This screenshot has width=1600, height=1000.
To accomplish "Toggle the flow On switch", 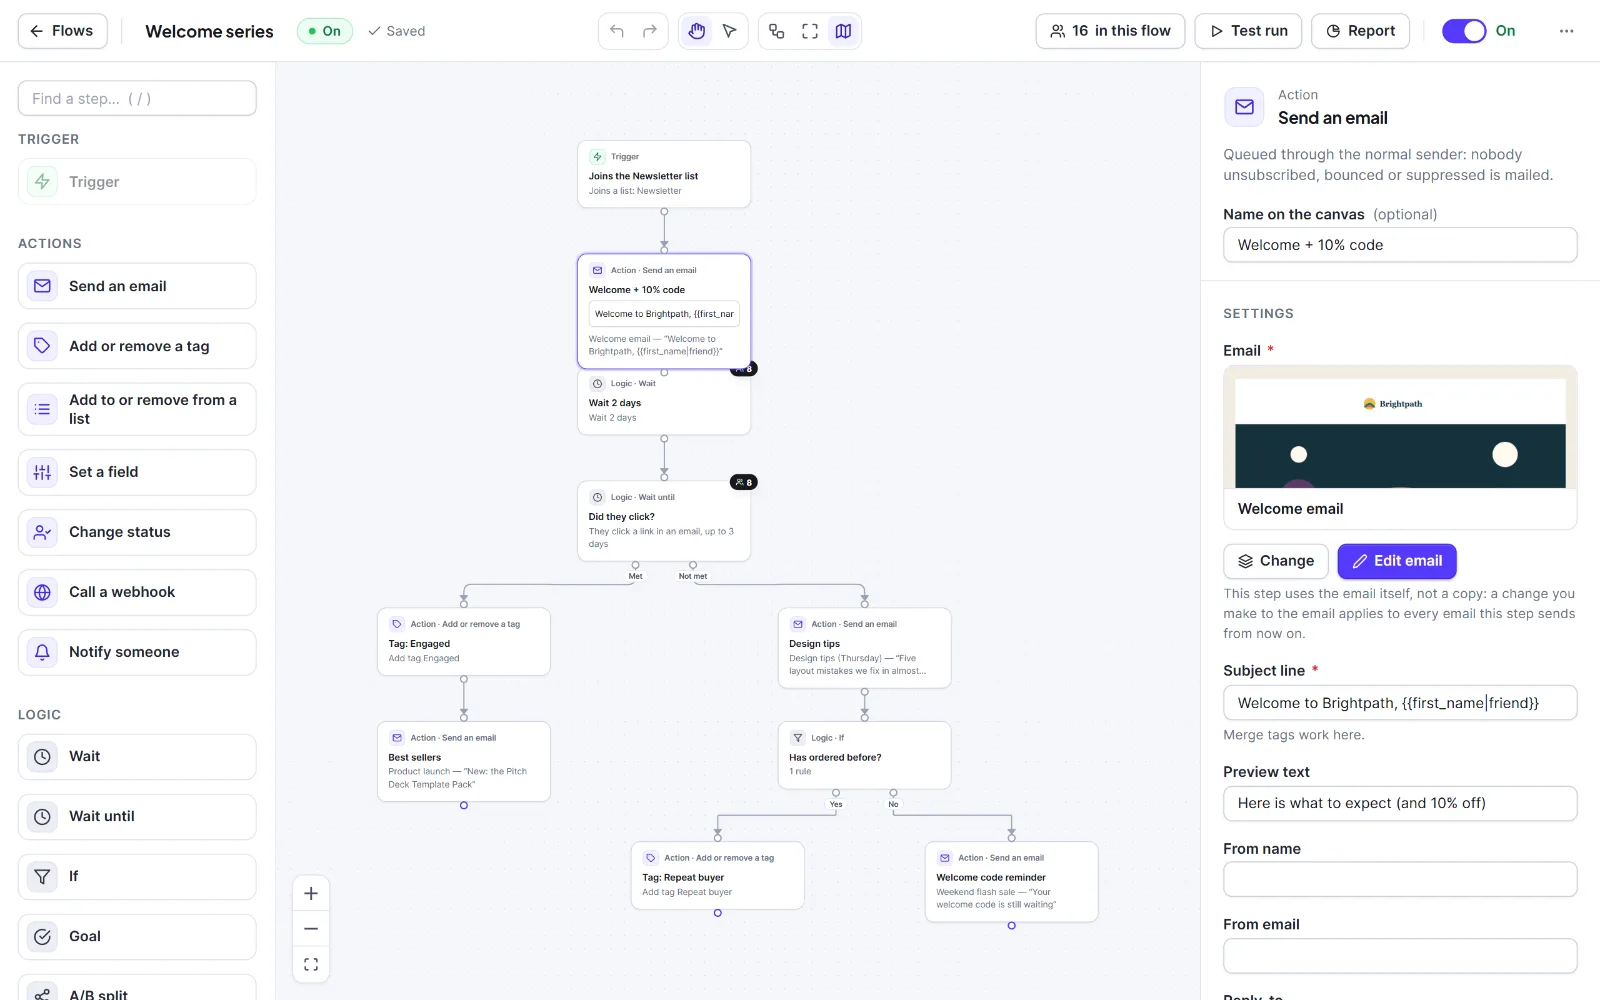I will click(1464, 31).
